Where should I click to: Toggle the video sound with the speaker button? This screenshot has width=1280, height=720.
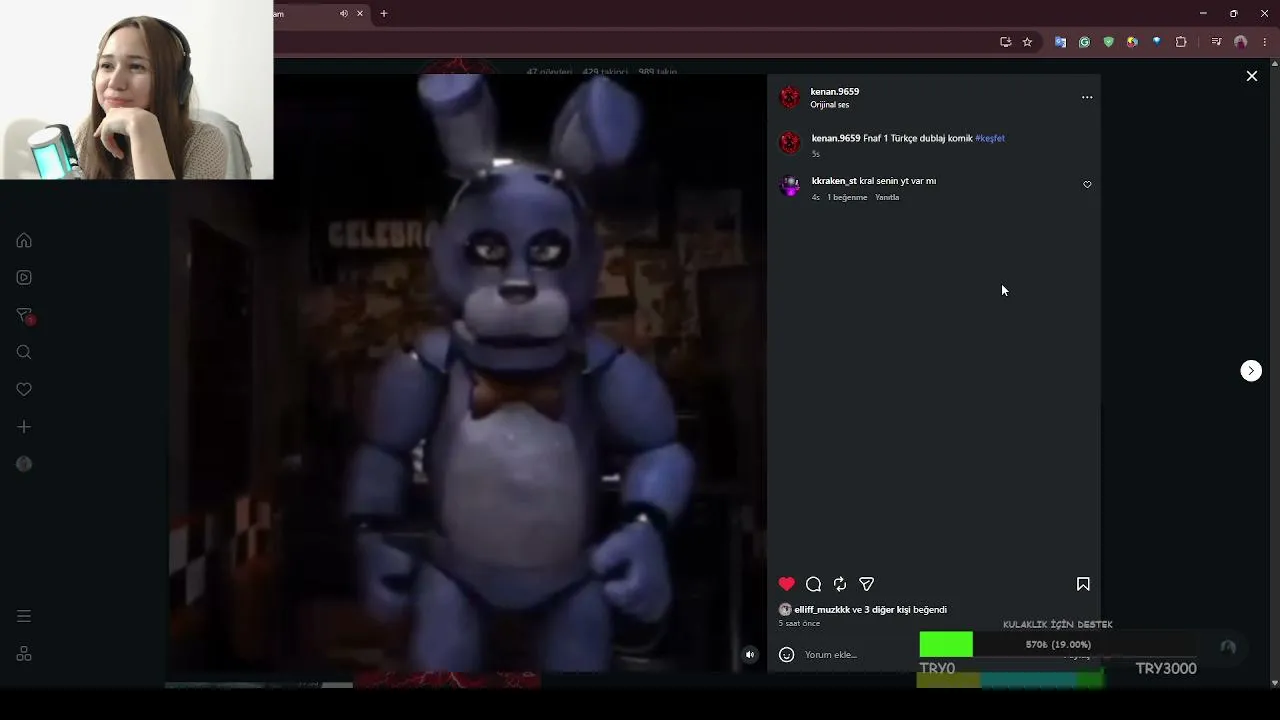(x=750, y=655)
